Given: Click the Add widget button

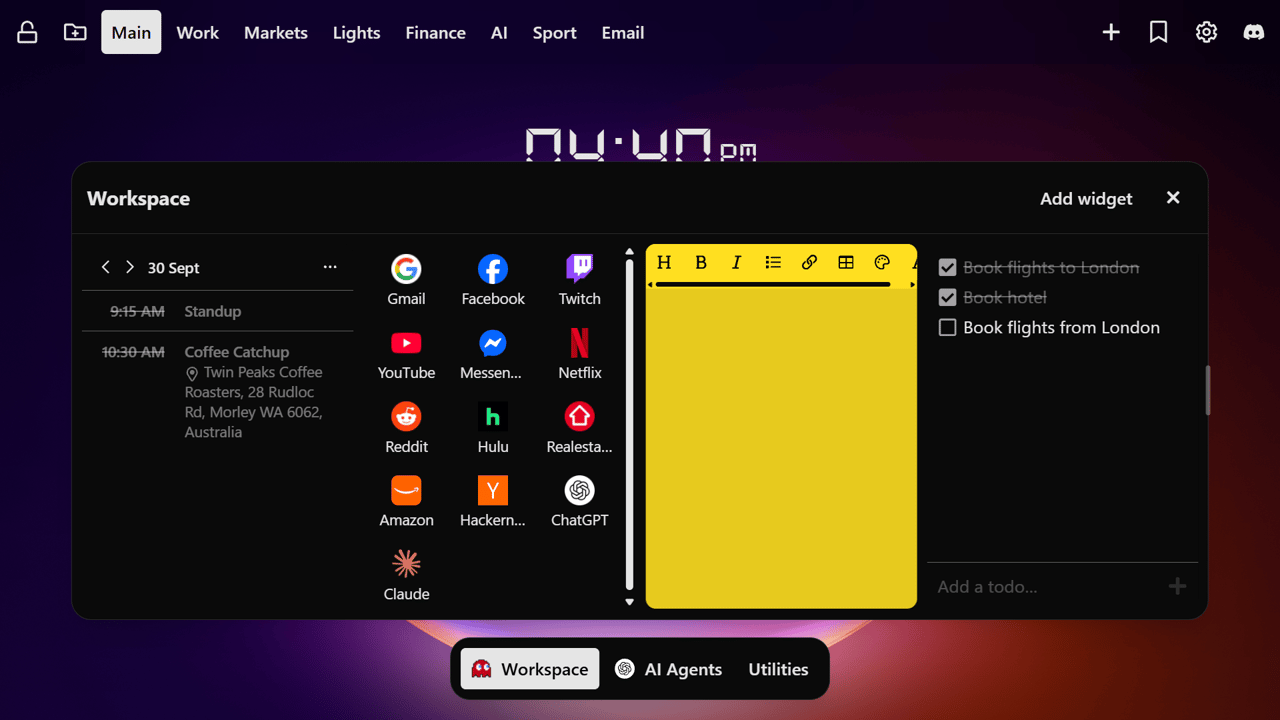Looking at the screenshot, I should pyautogui.click(x=1086, y=198).
